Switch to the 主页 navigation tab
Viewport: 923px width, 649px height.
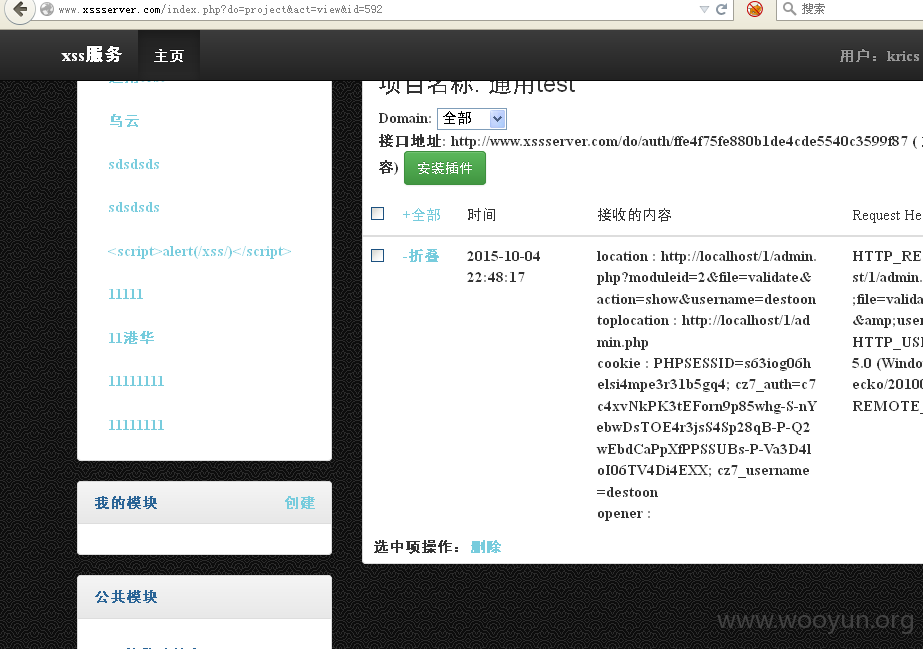tap(169, 56)
